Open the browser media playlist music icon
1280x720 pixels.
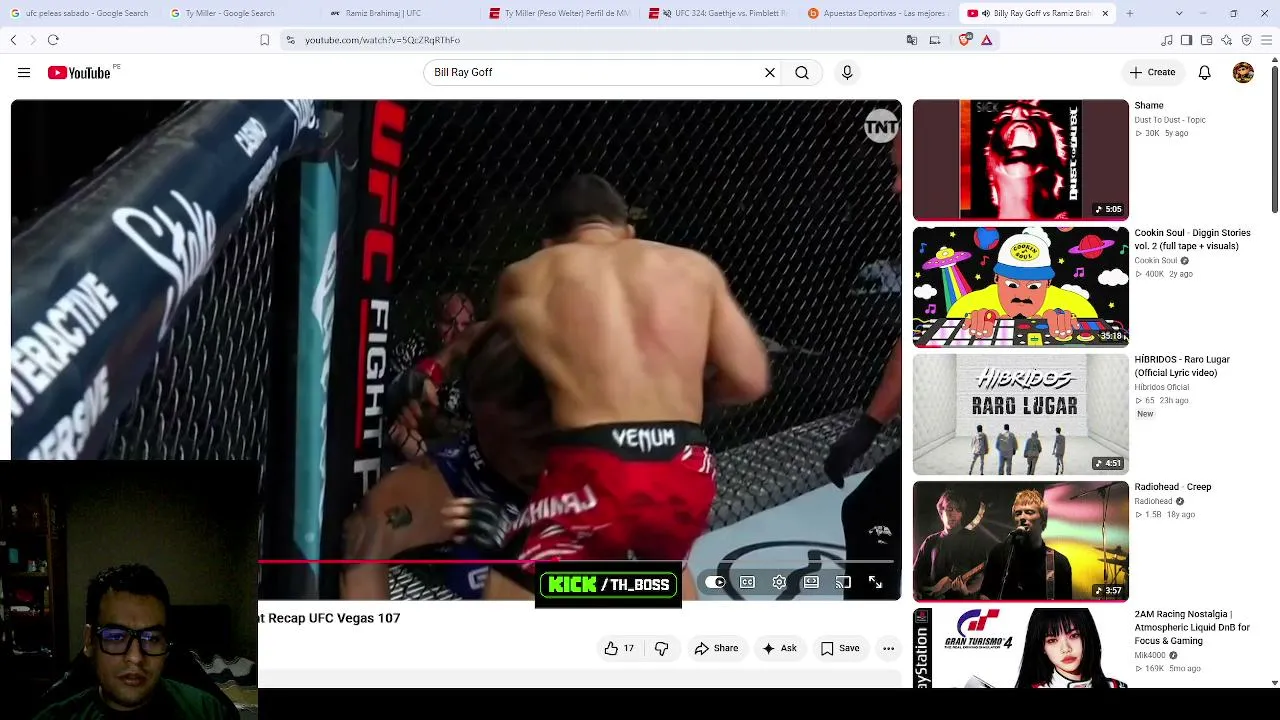[x=1167, y=40]
